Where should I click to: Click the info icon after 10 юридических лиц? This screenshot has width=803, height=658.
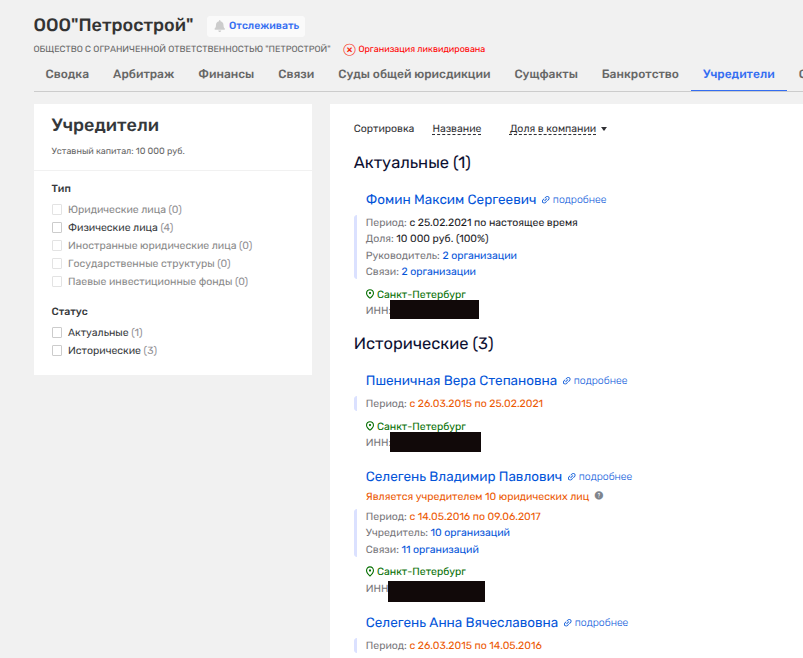point(599,495)
